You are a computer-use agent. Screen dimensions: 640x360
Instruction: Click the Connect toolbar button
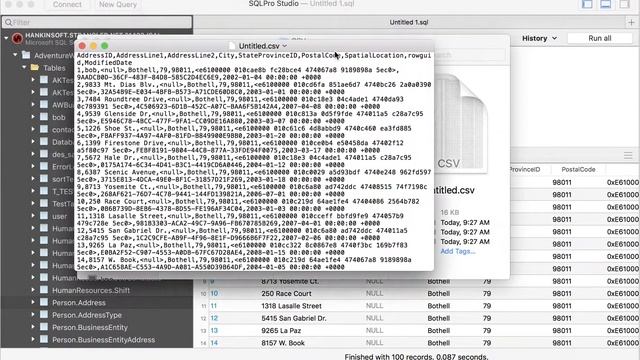pyautogui.click(x=67, y=4)
